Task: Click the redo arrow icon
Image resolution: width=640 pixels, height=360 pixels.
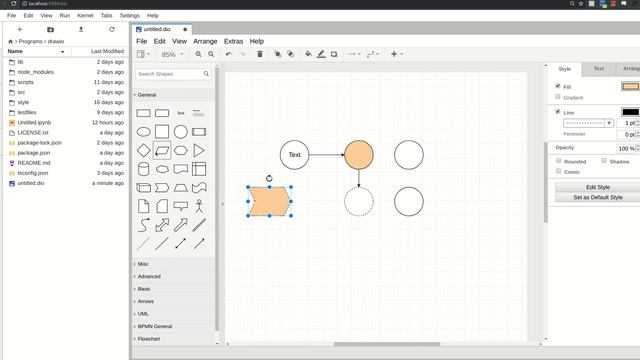Action: click(242, 54)
